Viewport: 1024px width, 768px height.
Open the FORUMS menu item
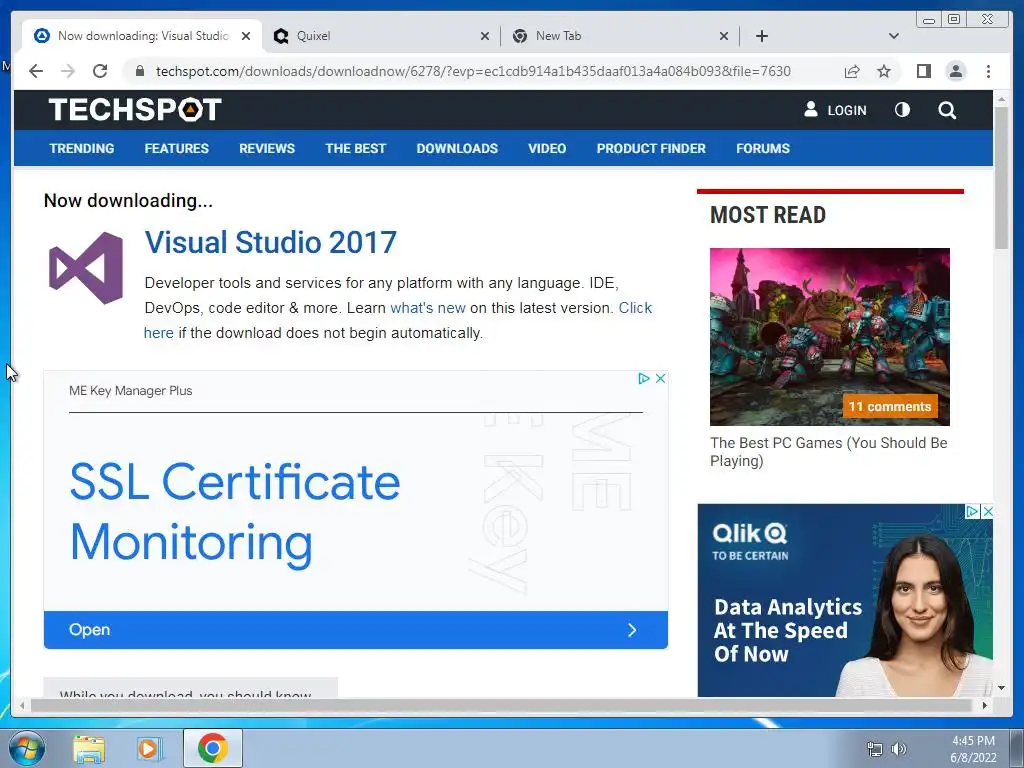(763, 148)
